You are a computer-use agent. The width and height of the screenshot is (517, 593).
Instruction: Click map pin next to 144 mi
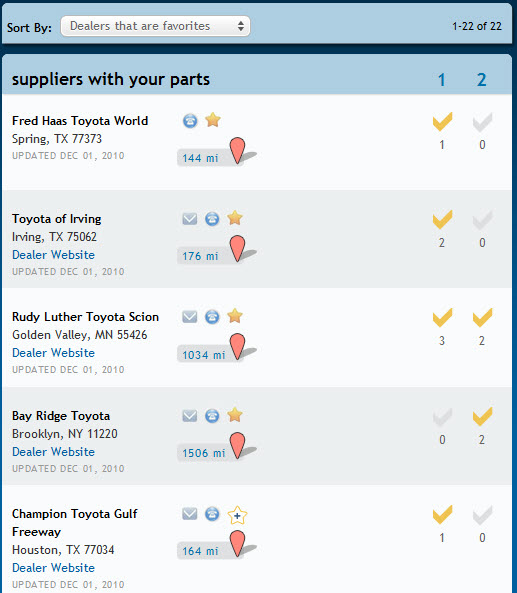[x=238, y=151]
